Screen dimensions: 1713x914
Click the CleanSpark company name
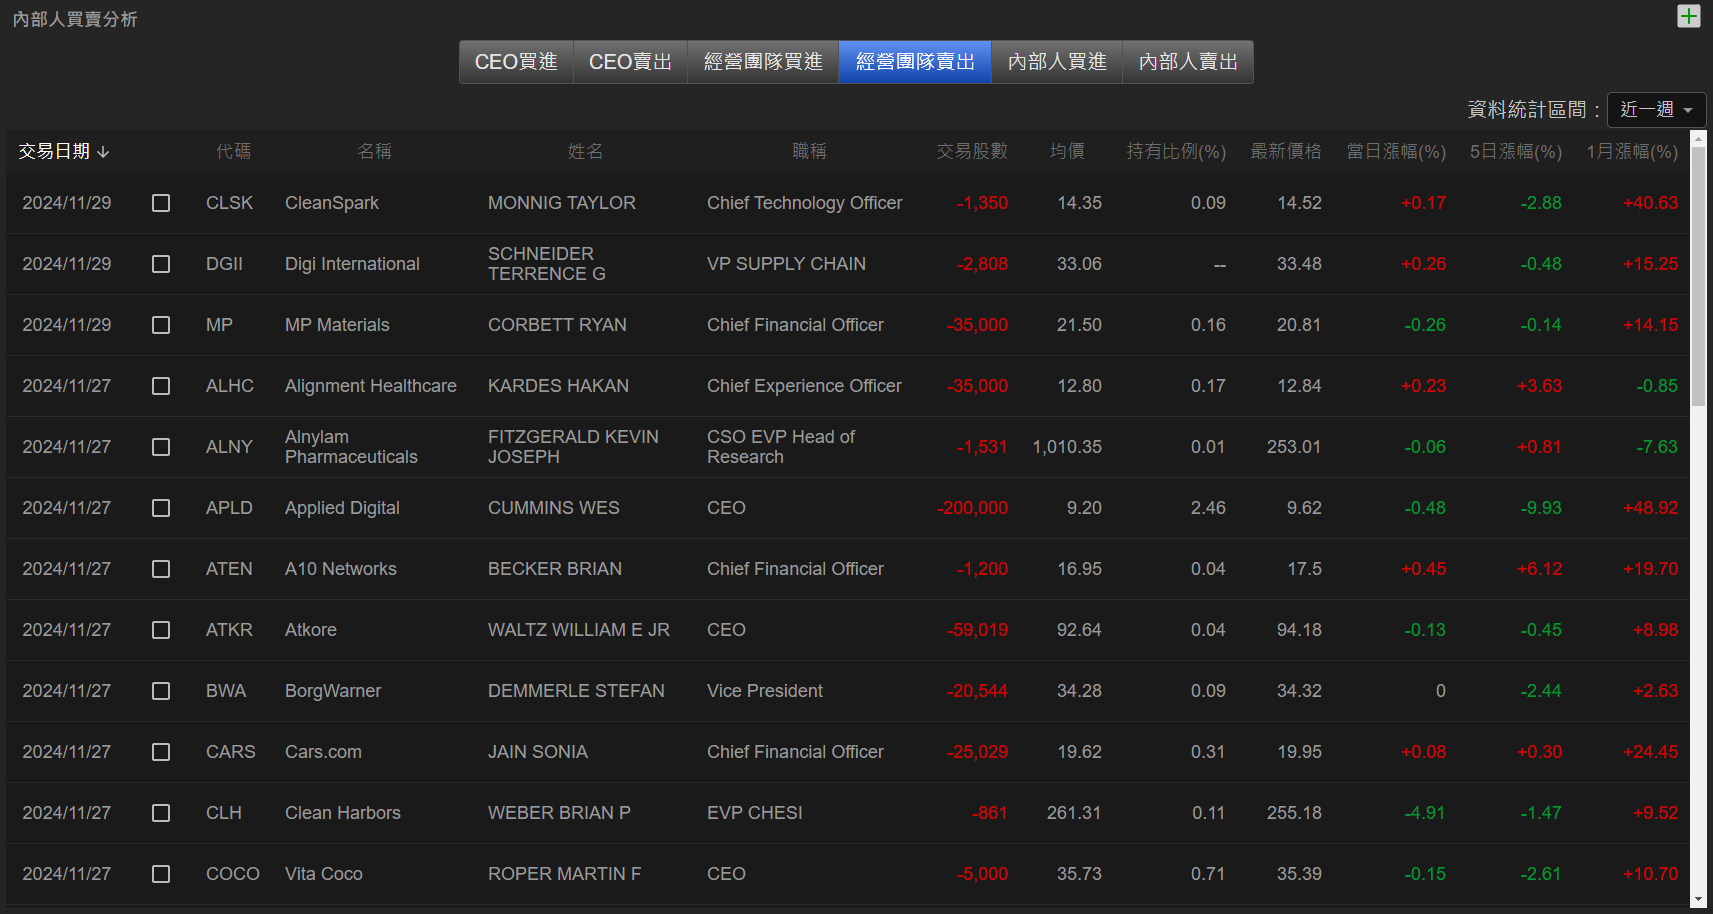(332, 203)
